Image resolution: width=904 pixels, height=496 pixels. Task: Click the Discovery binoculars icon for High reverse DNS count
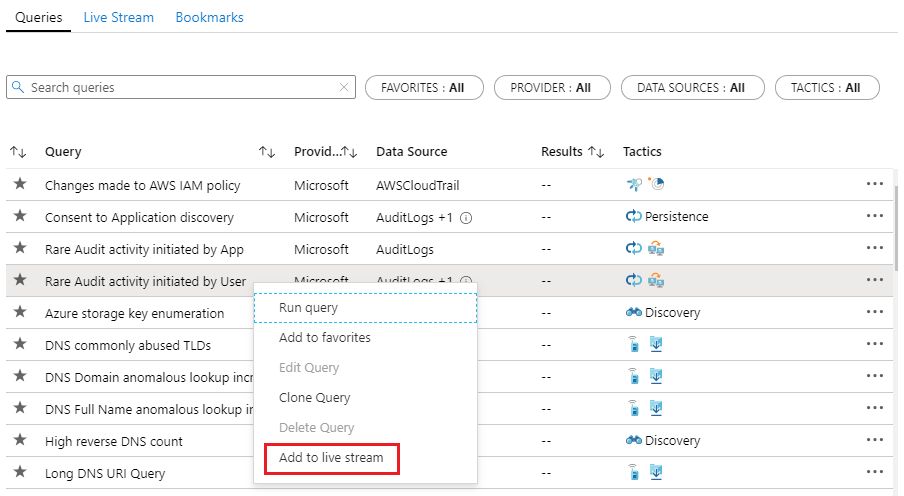pos(633,441)
